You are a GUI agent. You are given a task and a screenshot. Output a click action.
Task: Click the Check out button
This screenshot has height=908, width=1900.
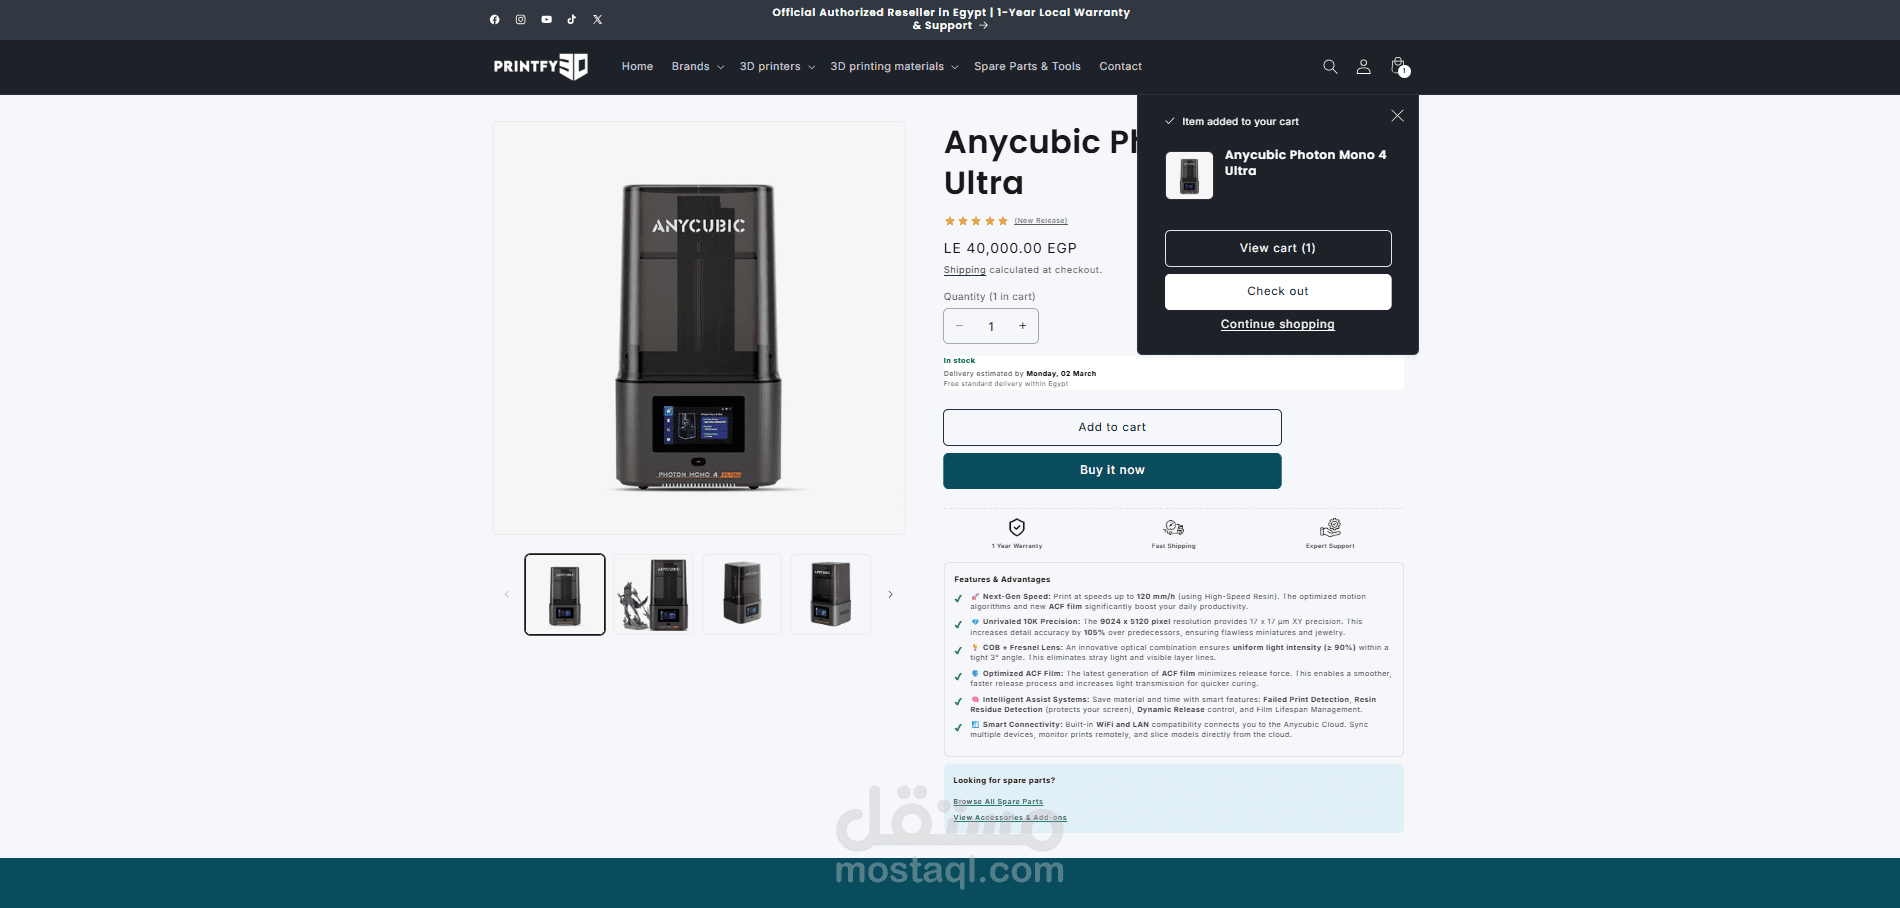tap(1278, 291)
